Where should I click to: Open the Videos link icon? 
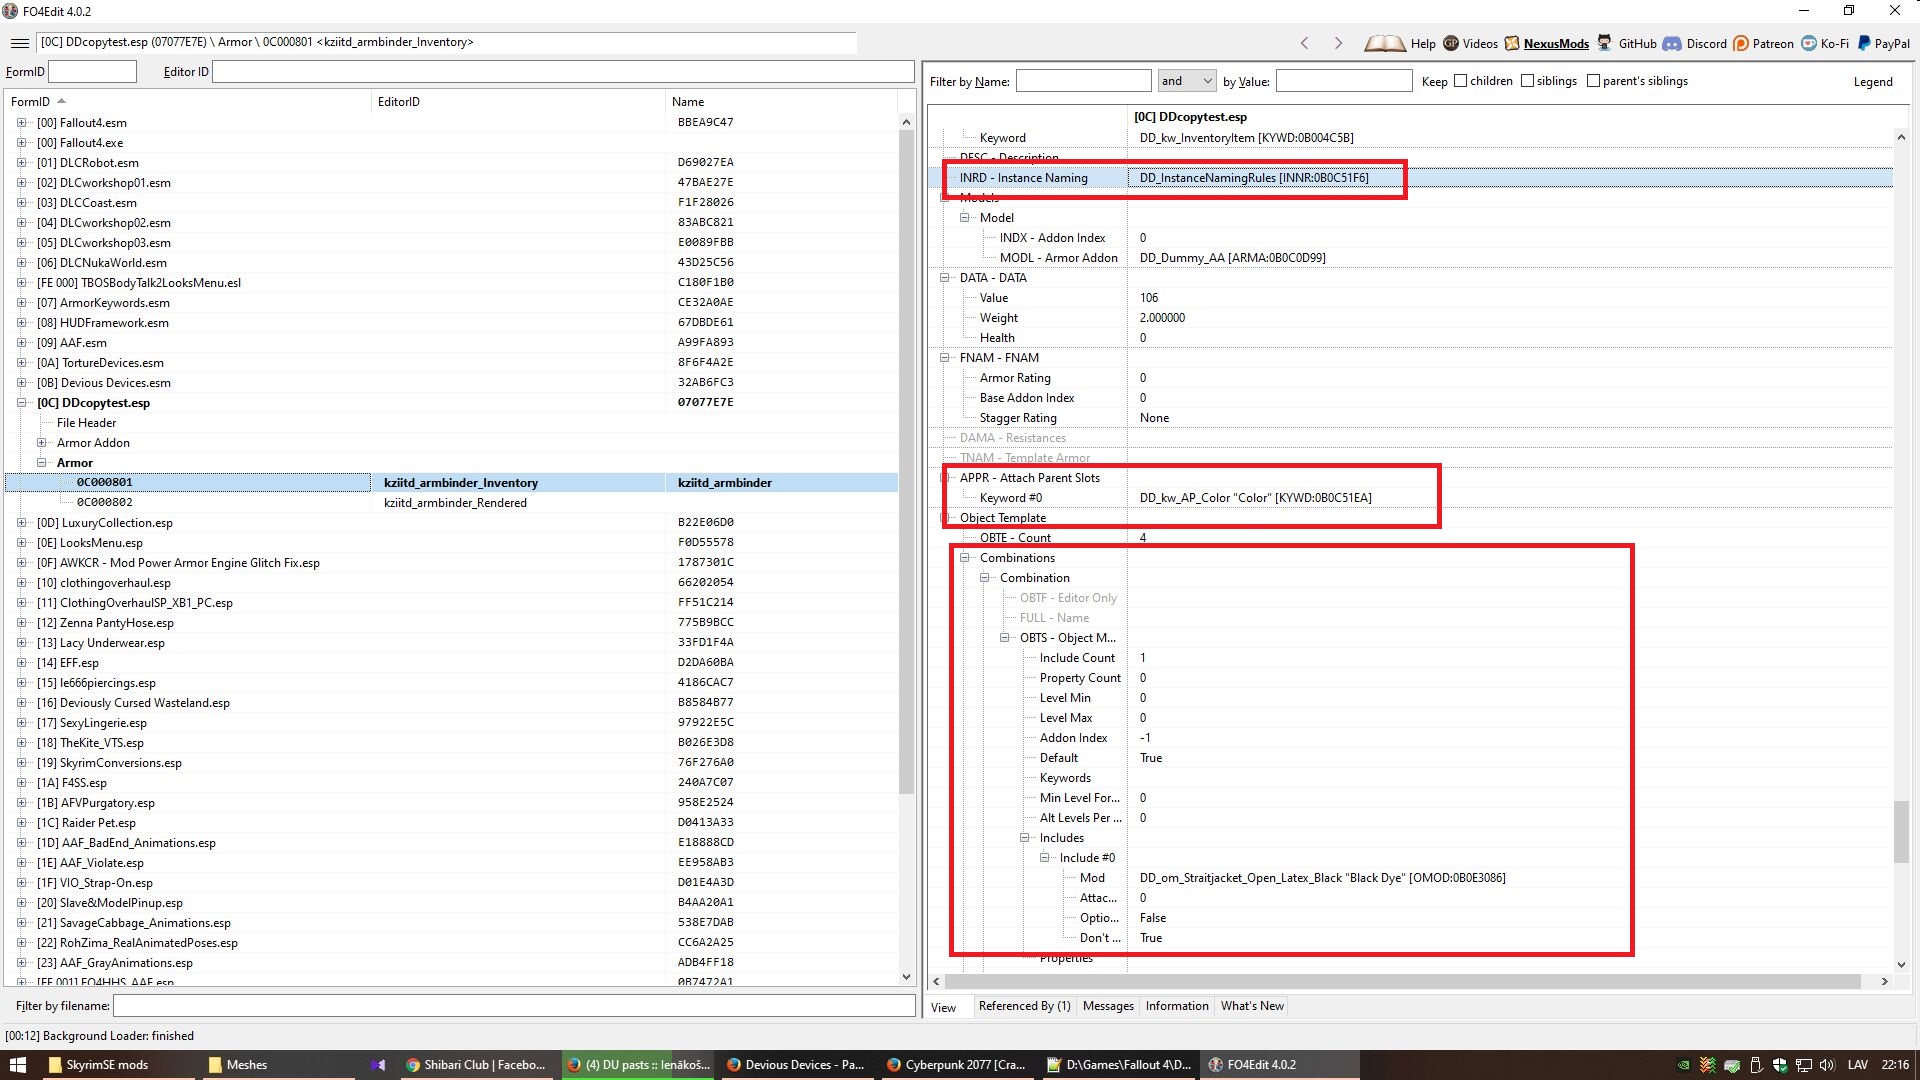point(1451,43)
